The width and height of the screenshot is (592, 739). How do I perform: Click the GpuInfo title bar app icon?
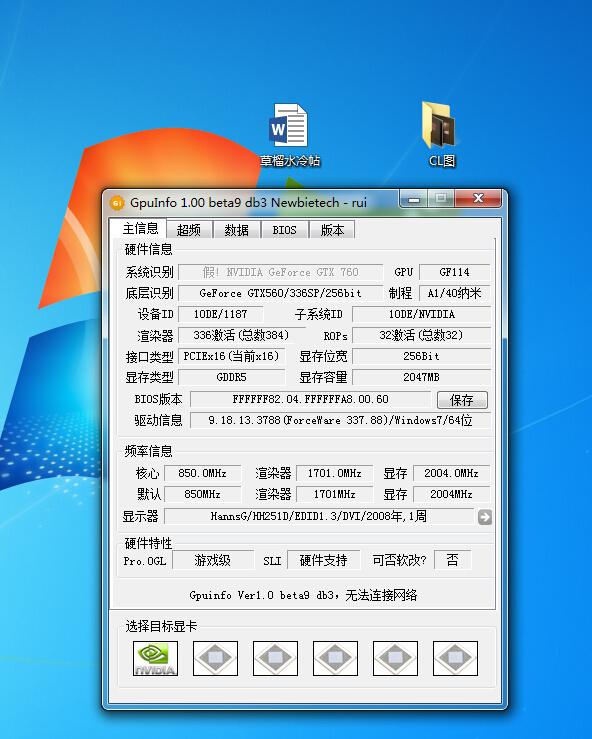pyautogui.click(x=116, y=203)
